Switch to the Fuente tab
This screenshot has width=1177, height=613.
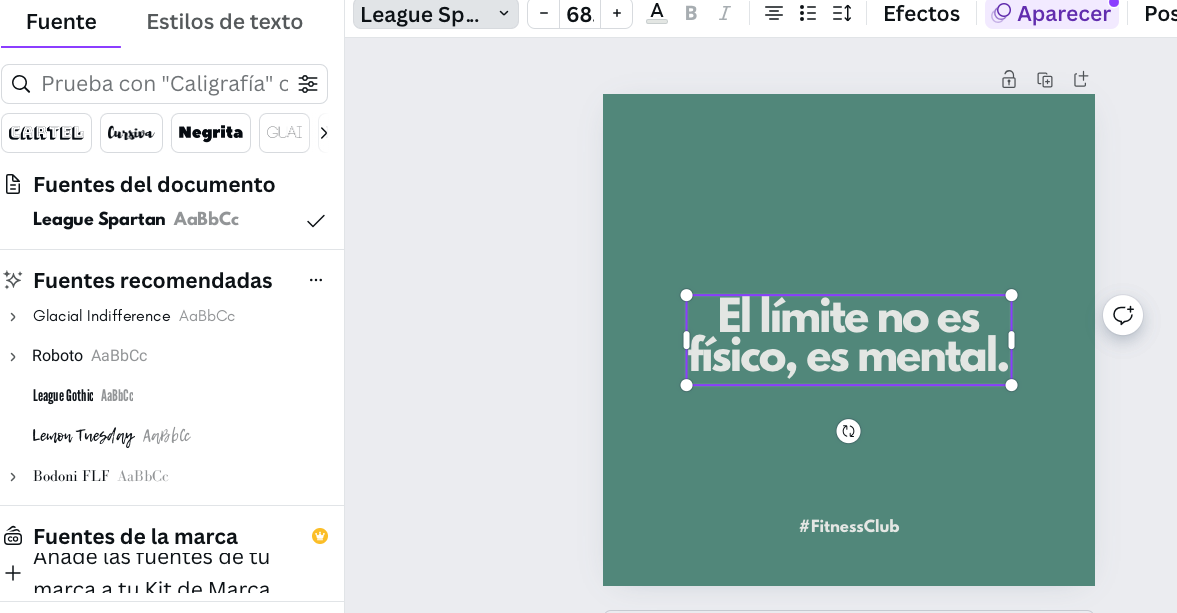[x=61, y=22]
